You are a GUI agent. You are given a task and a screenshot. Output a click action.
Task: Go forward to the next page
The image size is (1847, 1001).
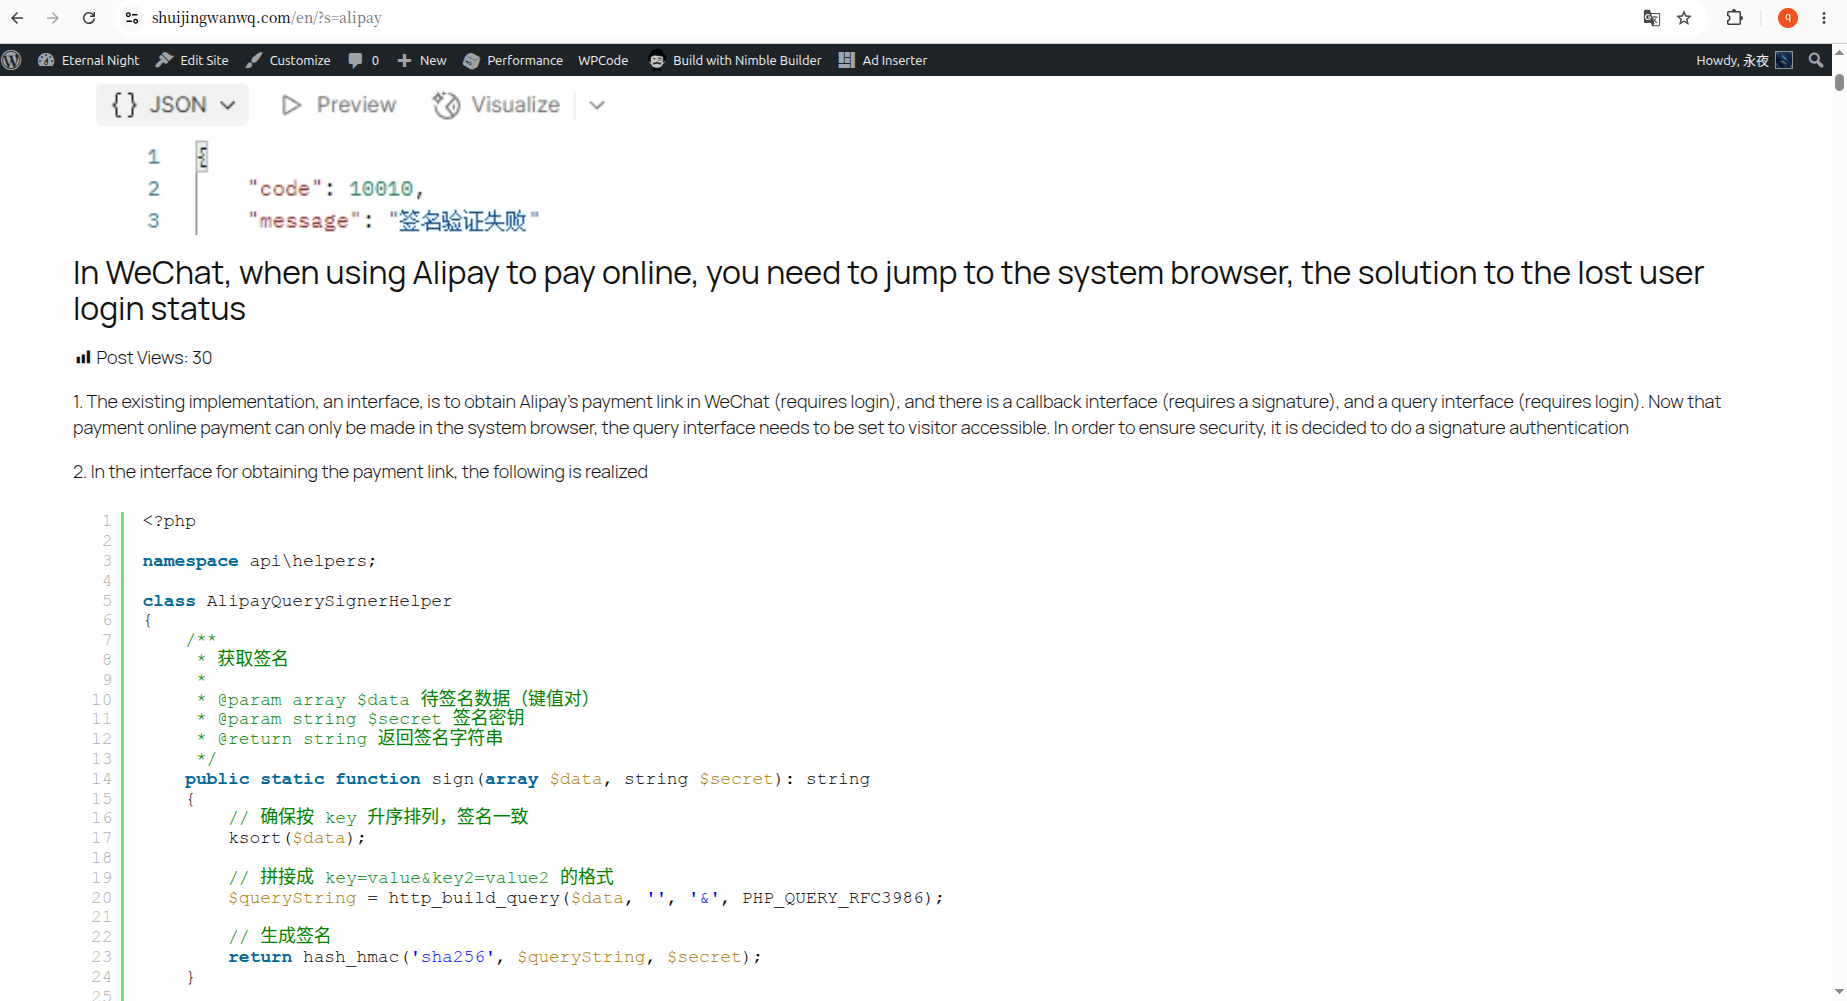click(x=53, y=18)
